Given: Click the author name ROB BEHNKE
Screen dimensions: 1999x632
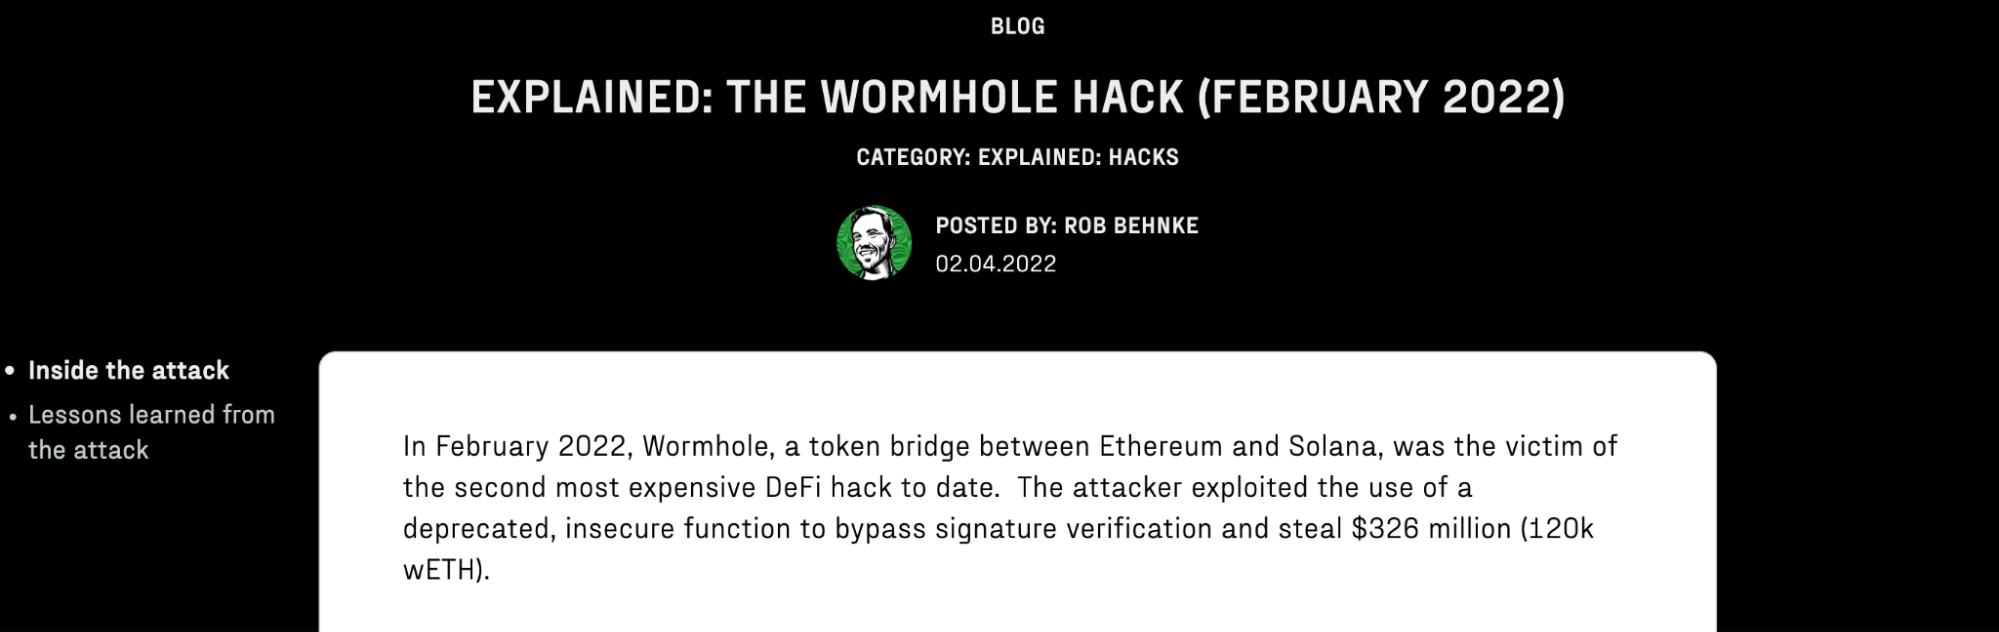Looking at the screenshot, I should pyautogui.click(x=1131, y=226).
